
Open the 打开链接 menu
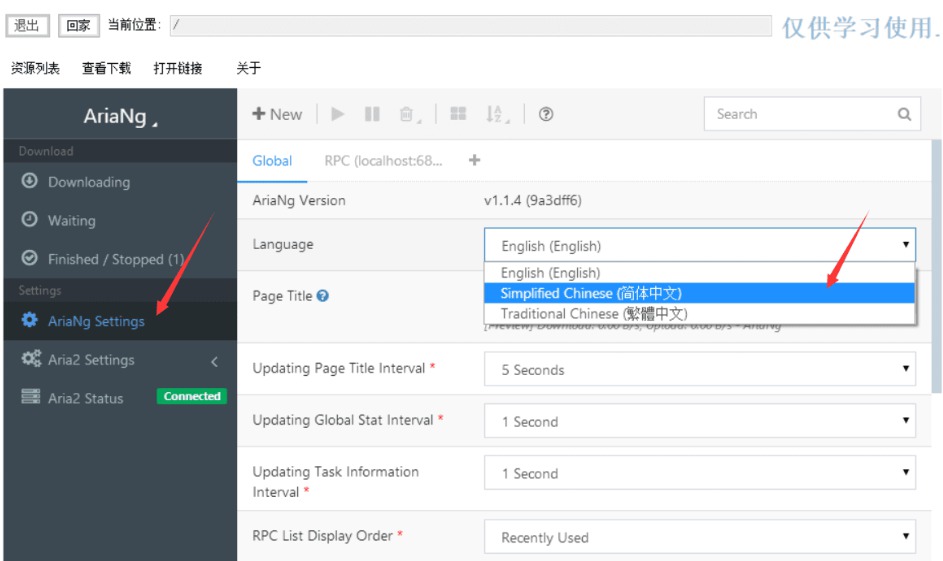click(x=178, y=68)
